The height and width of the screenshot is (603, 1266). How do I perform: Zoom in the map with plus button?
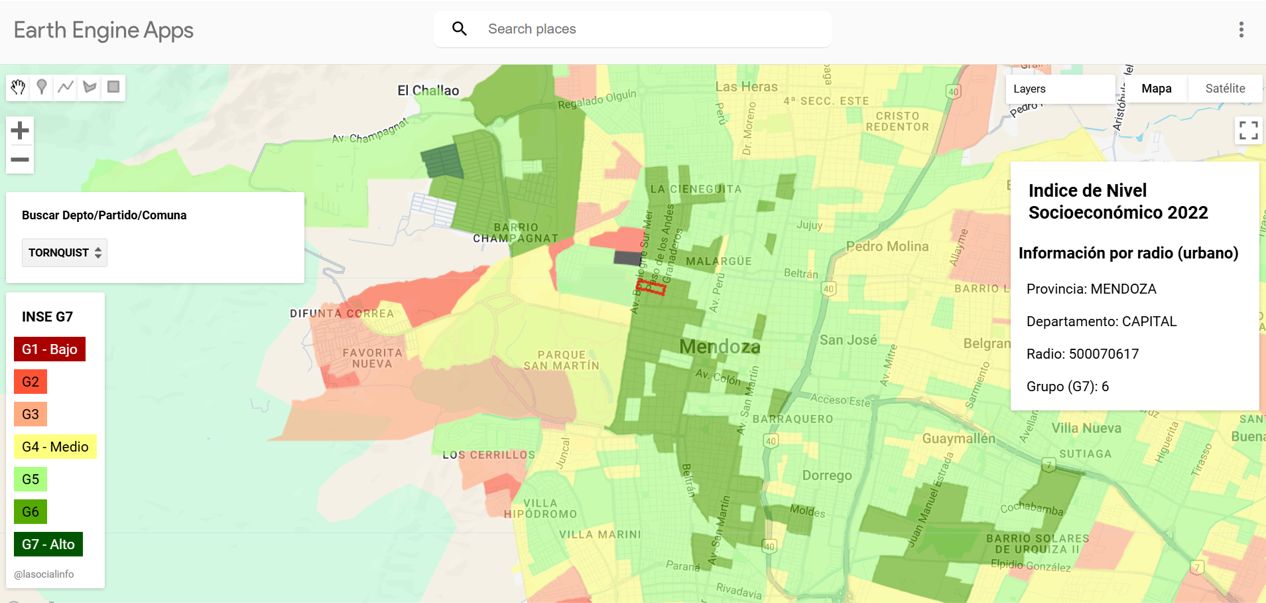(20, 130)
